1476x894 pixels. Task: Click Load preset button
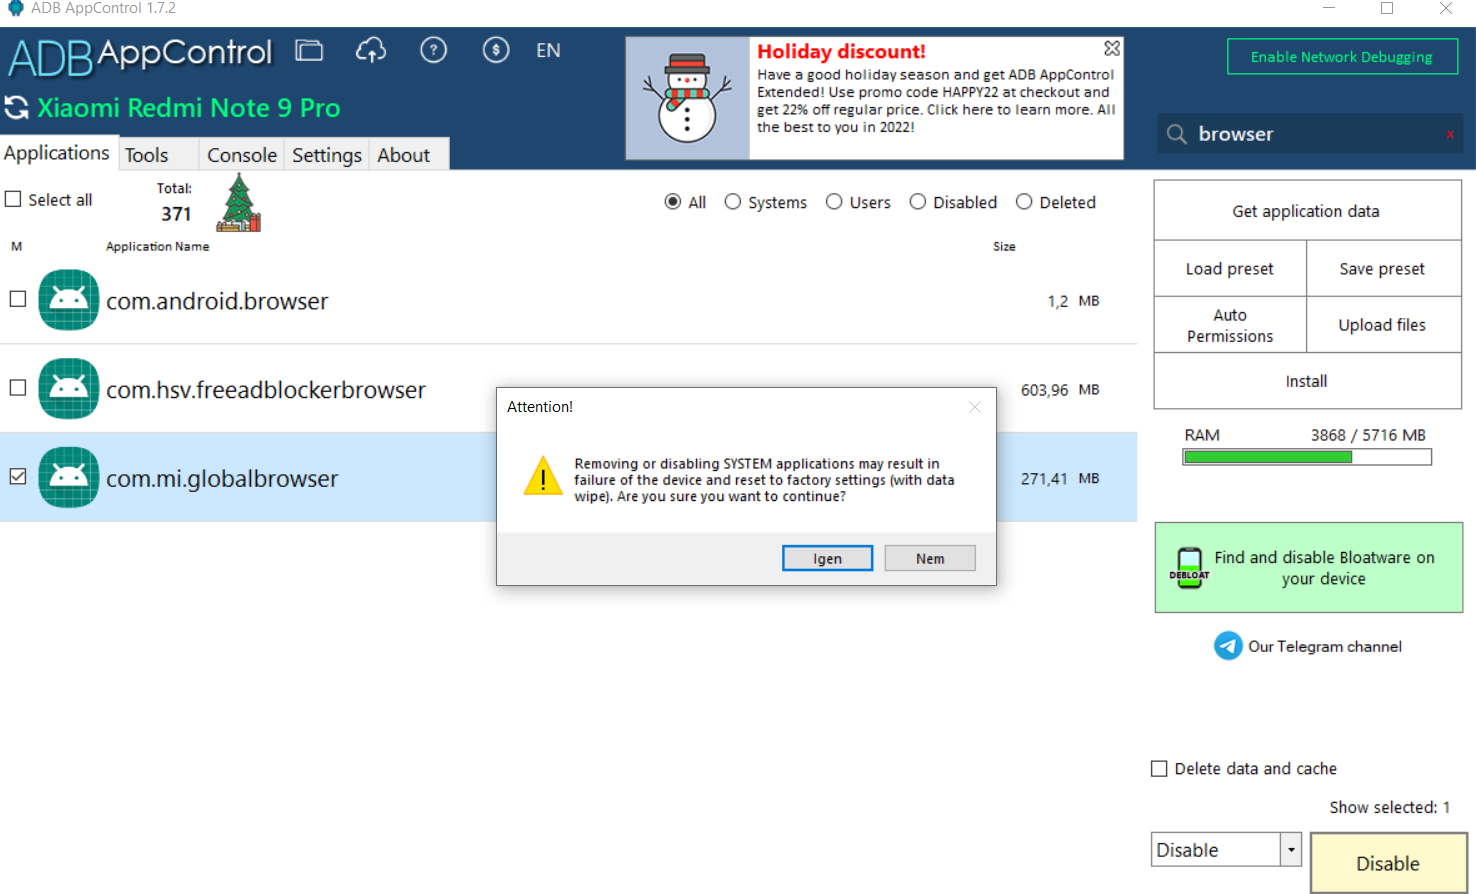[1230, 269]
